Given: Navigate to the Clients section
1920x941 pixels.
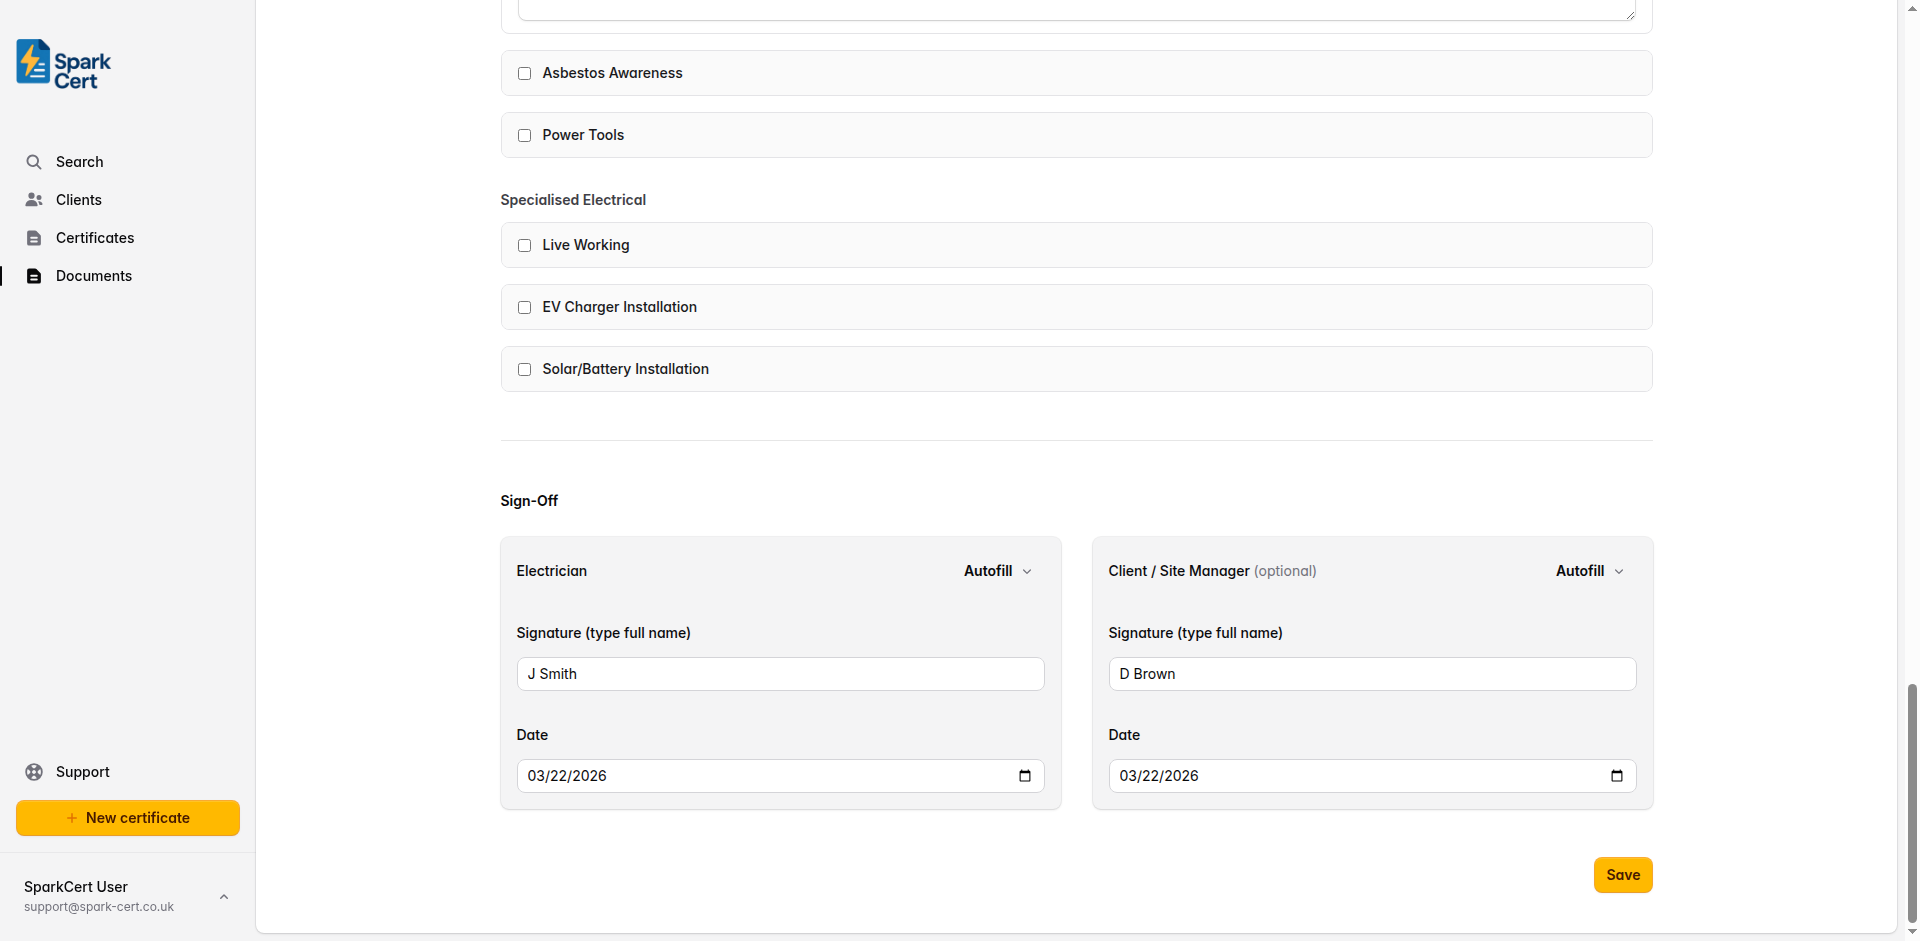Looking at the screenshot, I should click(78, 199).
